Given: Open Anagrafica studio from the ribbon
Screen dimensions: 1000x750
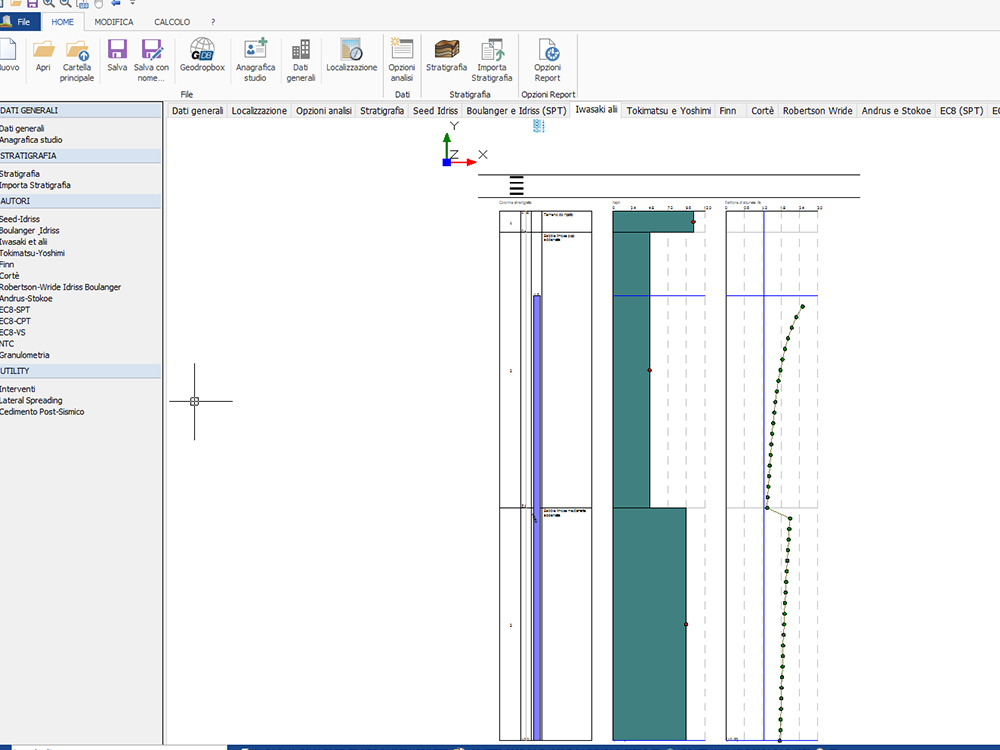Looking at the screenshot, I should click(255, 58).
